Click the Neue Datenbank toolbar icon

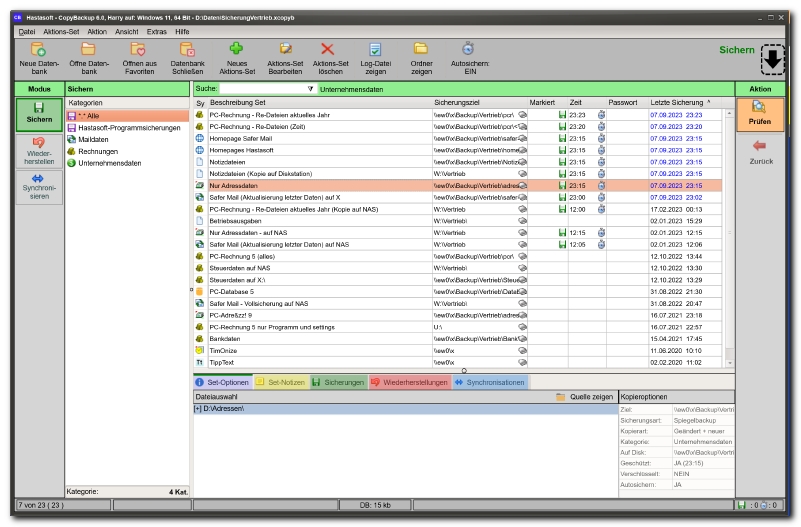40,48
